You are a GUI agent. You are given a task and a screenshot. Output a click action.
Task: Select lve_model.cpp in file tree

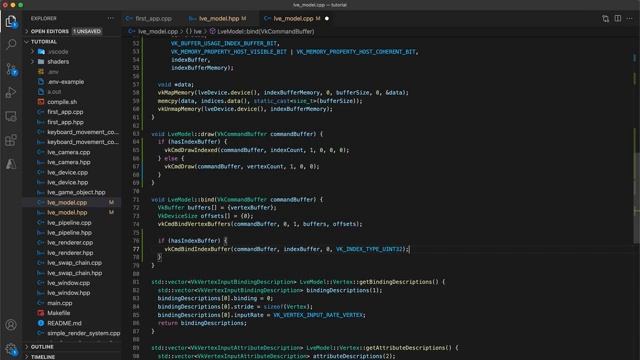(x=67, y=202)
